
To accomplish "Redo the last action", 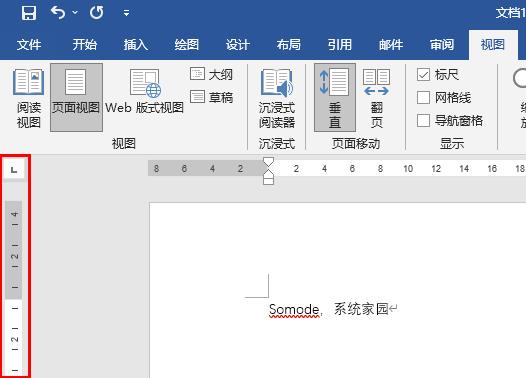I will click(x=97, y=13).
